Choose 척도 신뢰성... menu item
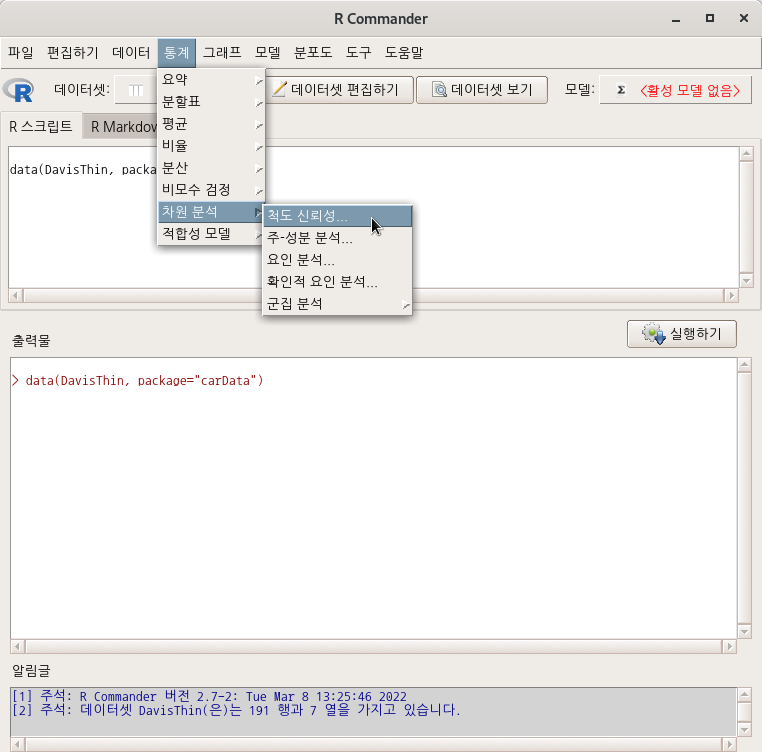Viewport: 762px width, 752px height. [337, 216]
